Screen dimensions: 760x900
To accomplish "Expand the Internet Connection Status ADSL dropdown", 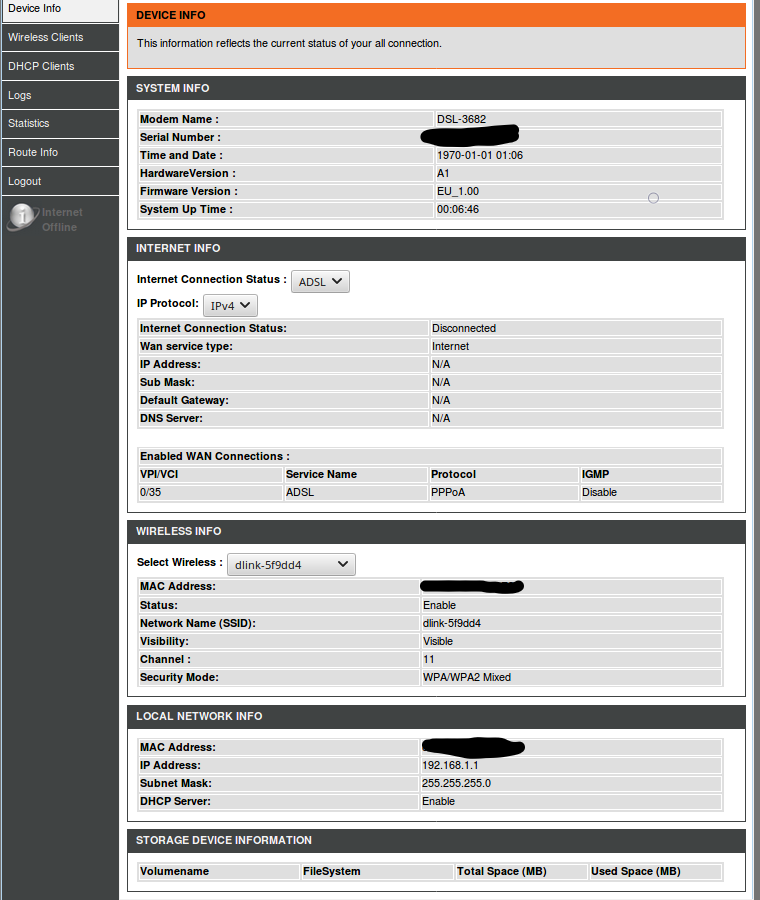I will coord(321,282).
